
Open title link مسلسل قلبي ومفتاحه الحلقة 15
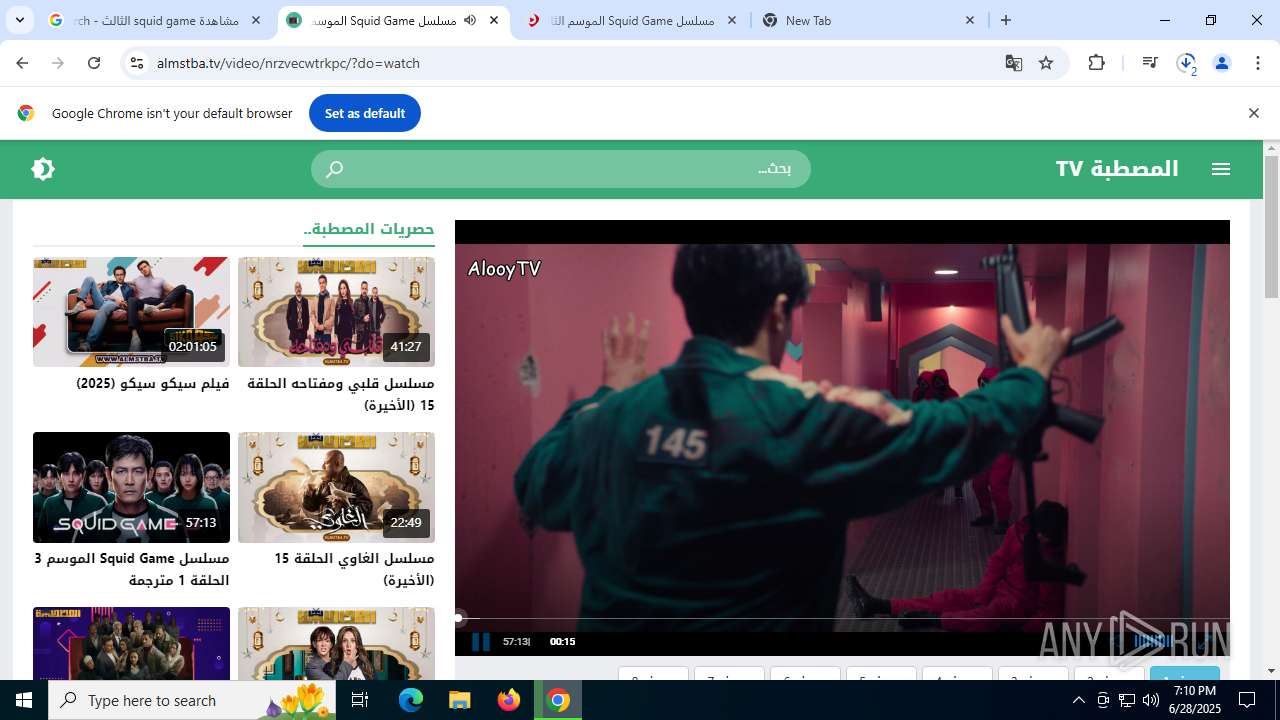(x=341, y=394)
